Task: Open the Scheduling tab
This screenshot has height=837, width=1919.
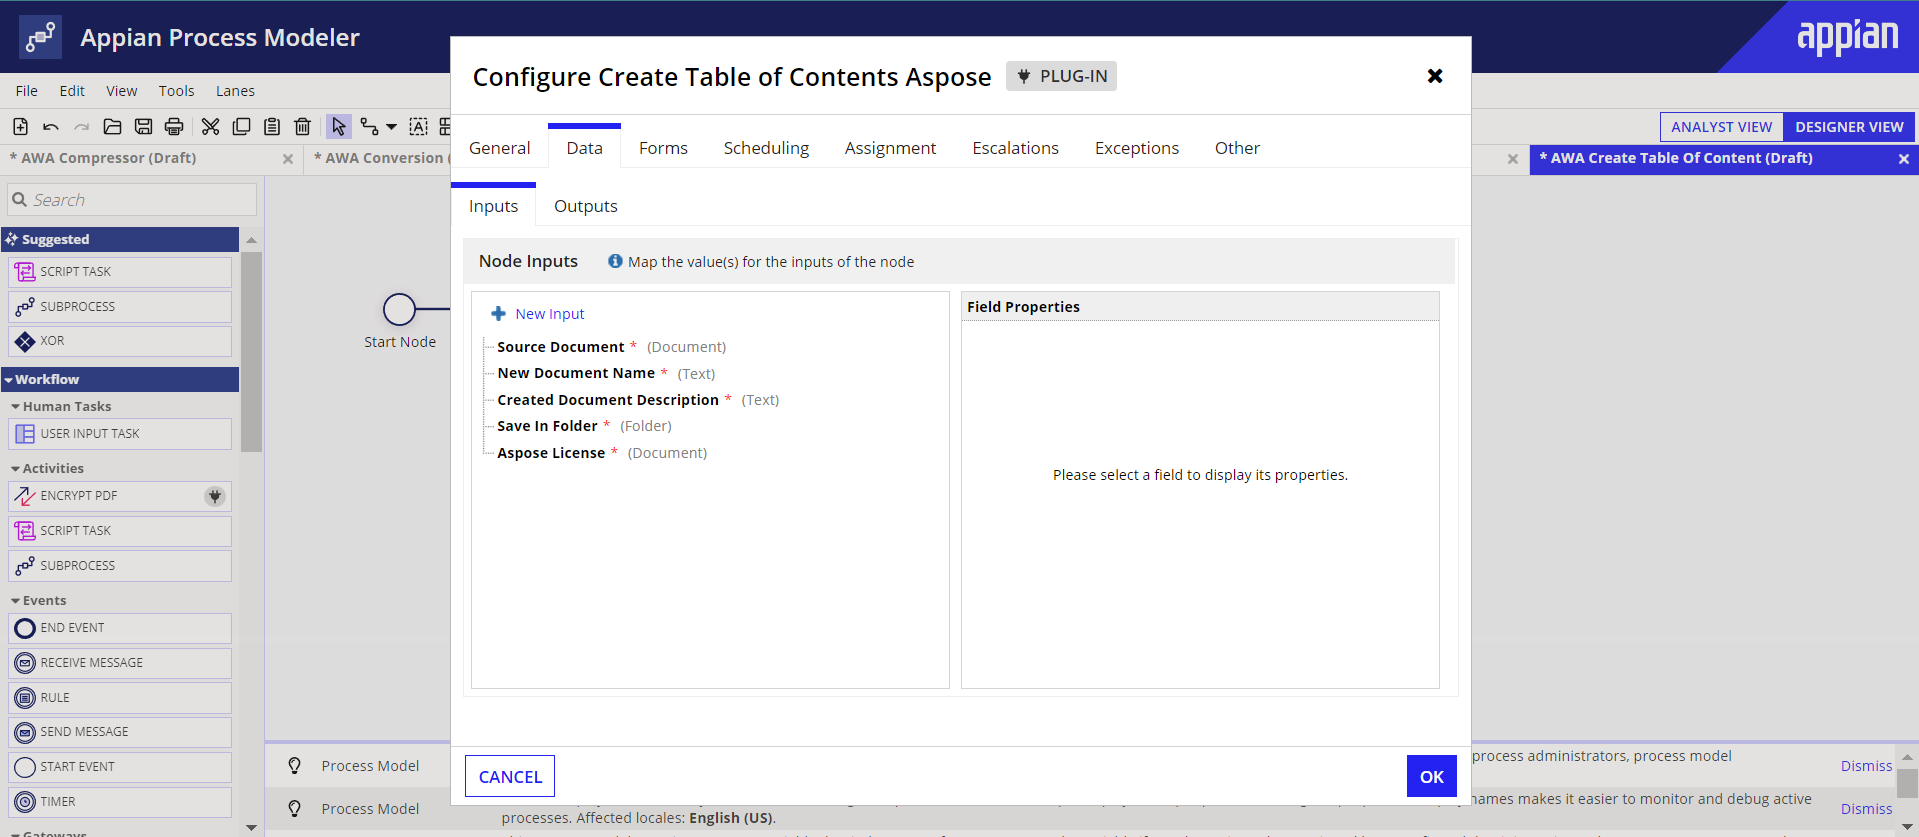Action: click(767, 148)
